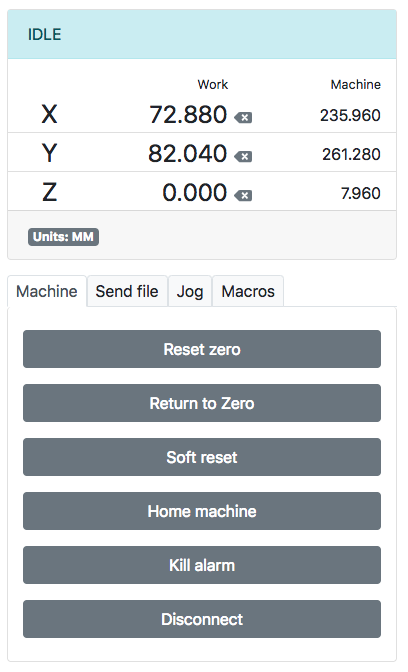Click the Return to Zero button
408x672 pixels.
(202, 403)
